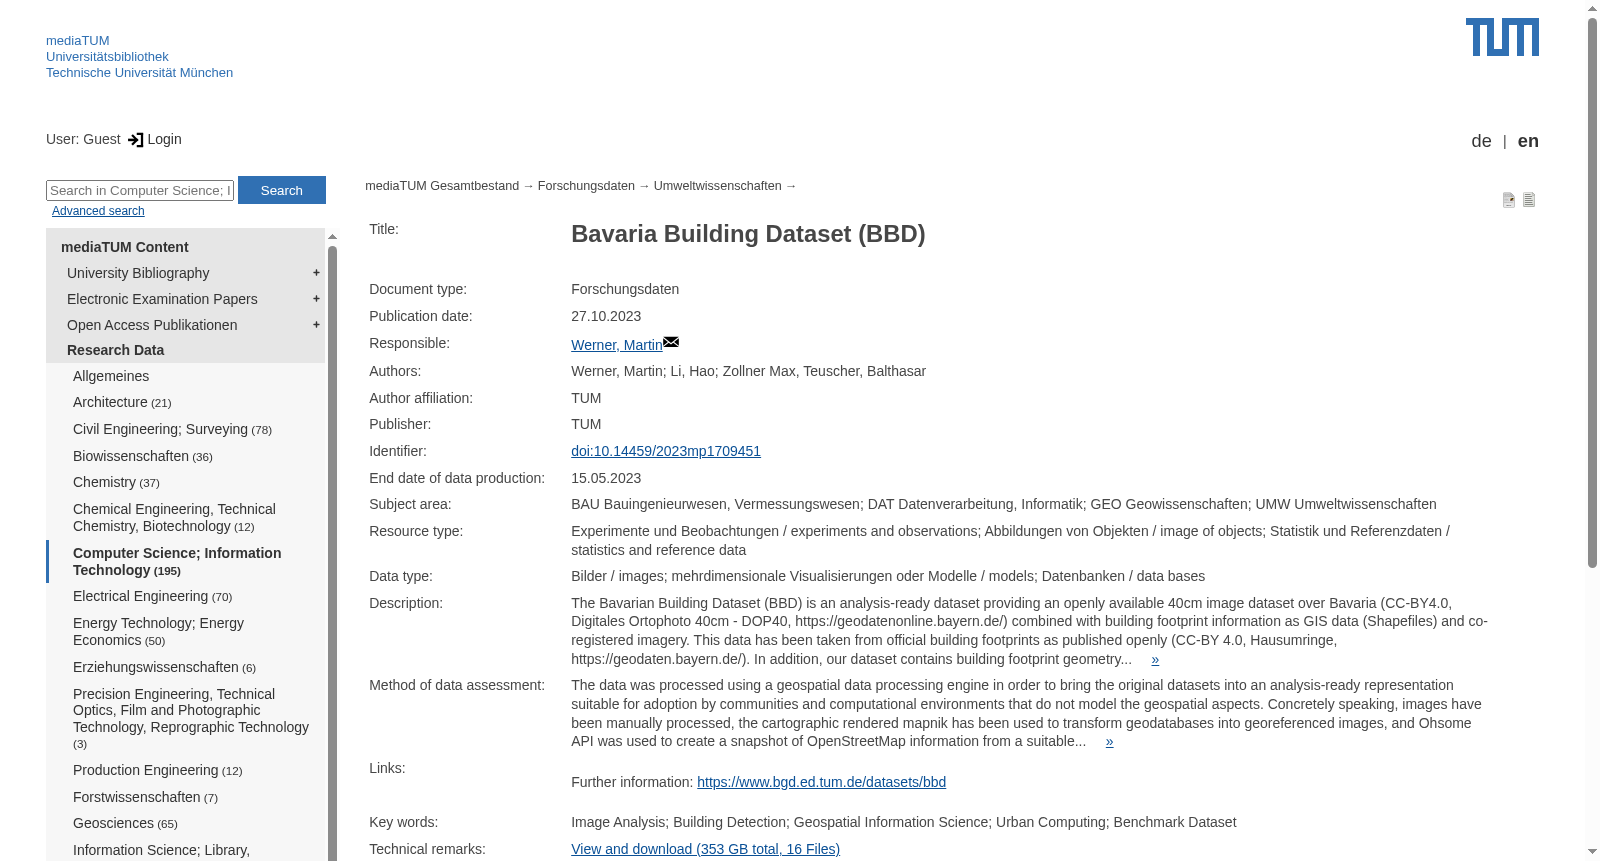Open Civil Engineering; Surveying category
The height and width of the screenshot is (861, 1600).
(172, 429)
